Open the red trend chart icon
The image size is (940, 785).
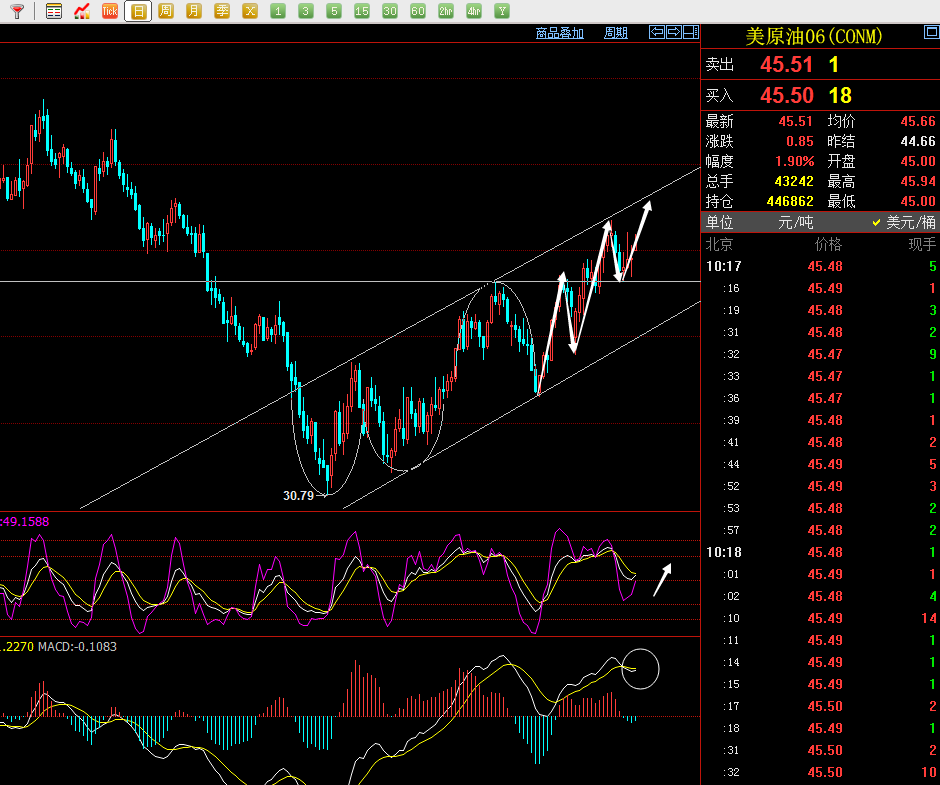point(82,11)
